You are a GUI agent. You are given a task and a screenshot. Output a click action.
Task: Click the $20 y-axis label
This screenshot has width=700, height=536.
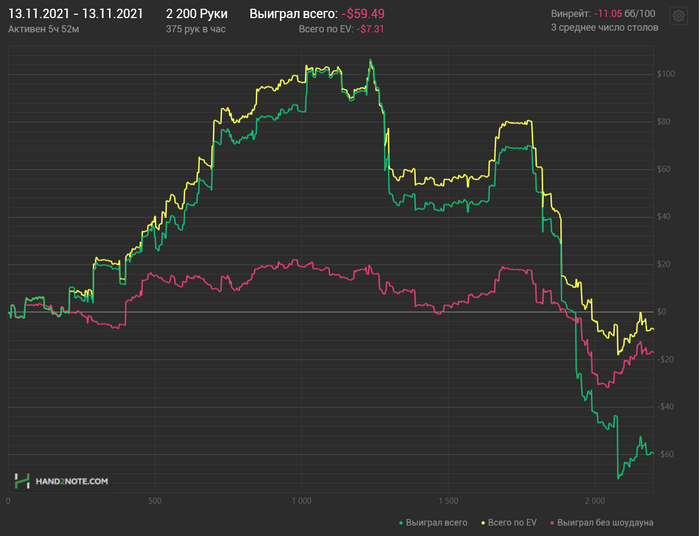[x=663, y=264]
